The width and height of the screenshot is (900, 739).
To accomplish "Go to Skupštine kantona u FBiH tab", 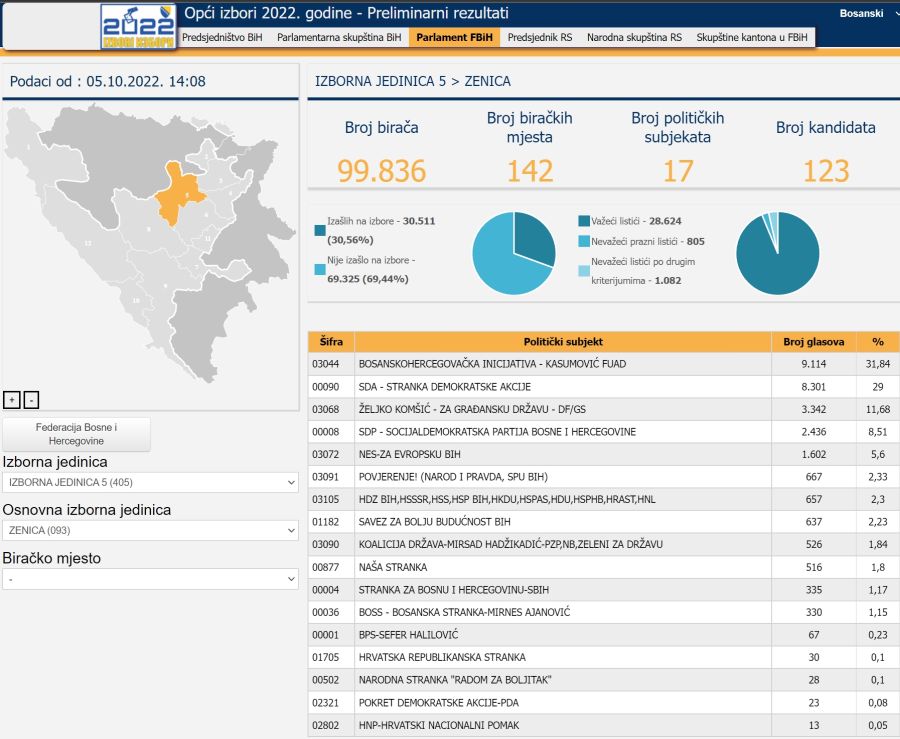I will coord(753,37).
